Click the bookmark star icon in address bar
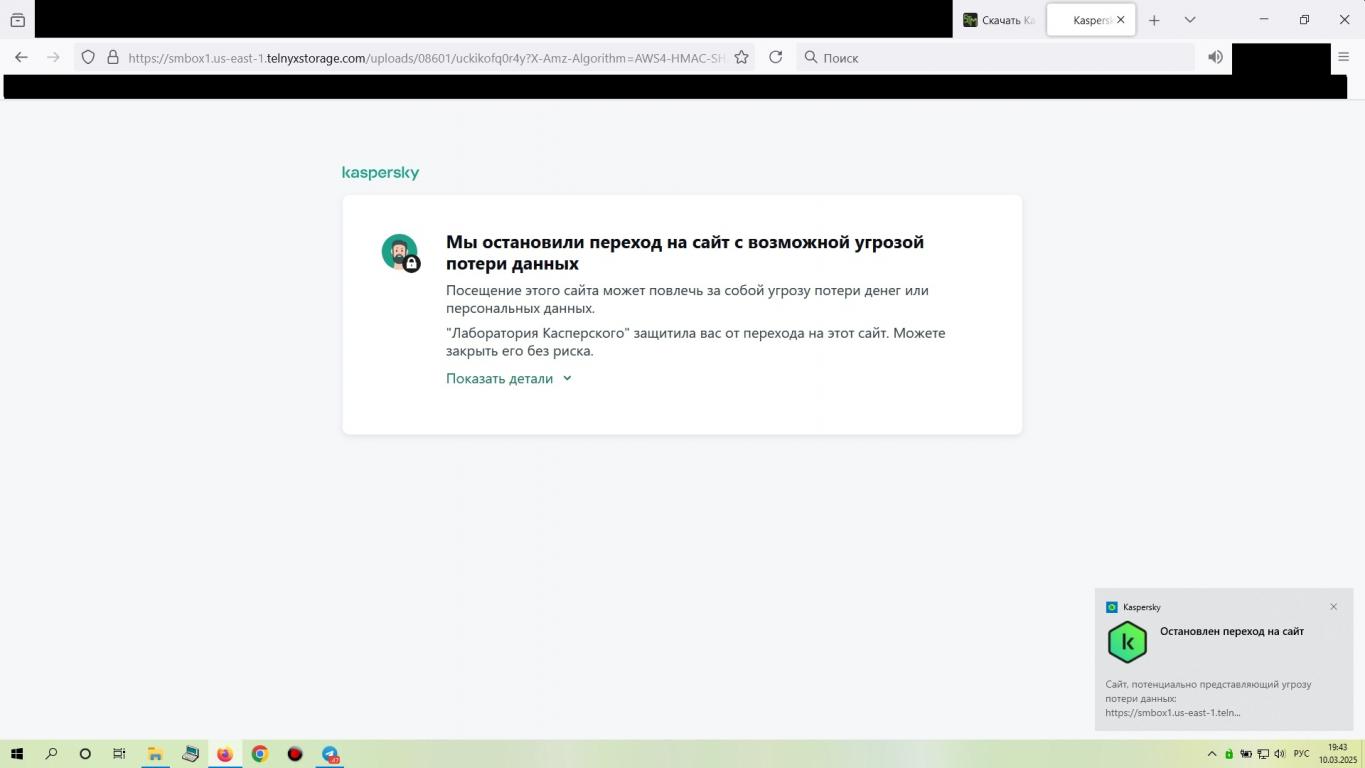The height and width of the screenshot is (768, 1365). [741, 58]
